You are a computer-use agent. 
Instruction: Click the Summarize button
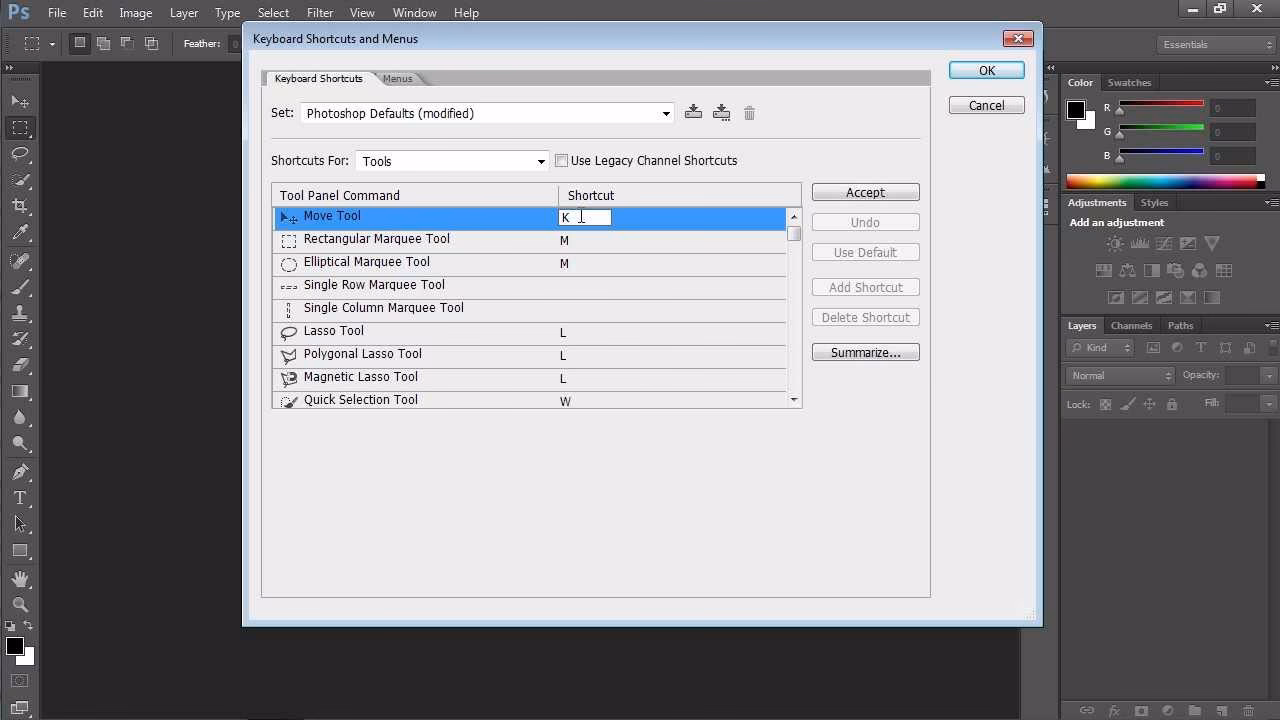[865, 352]
